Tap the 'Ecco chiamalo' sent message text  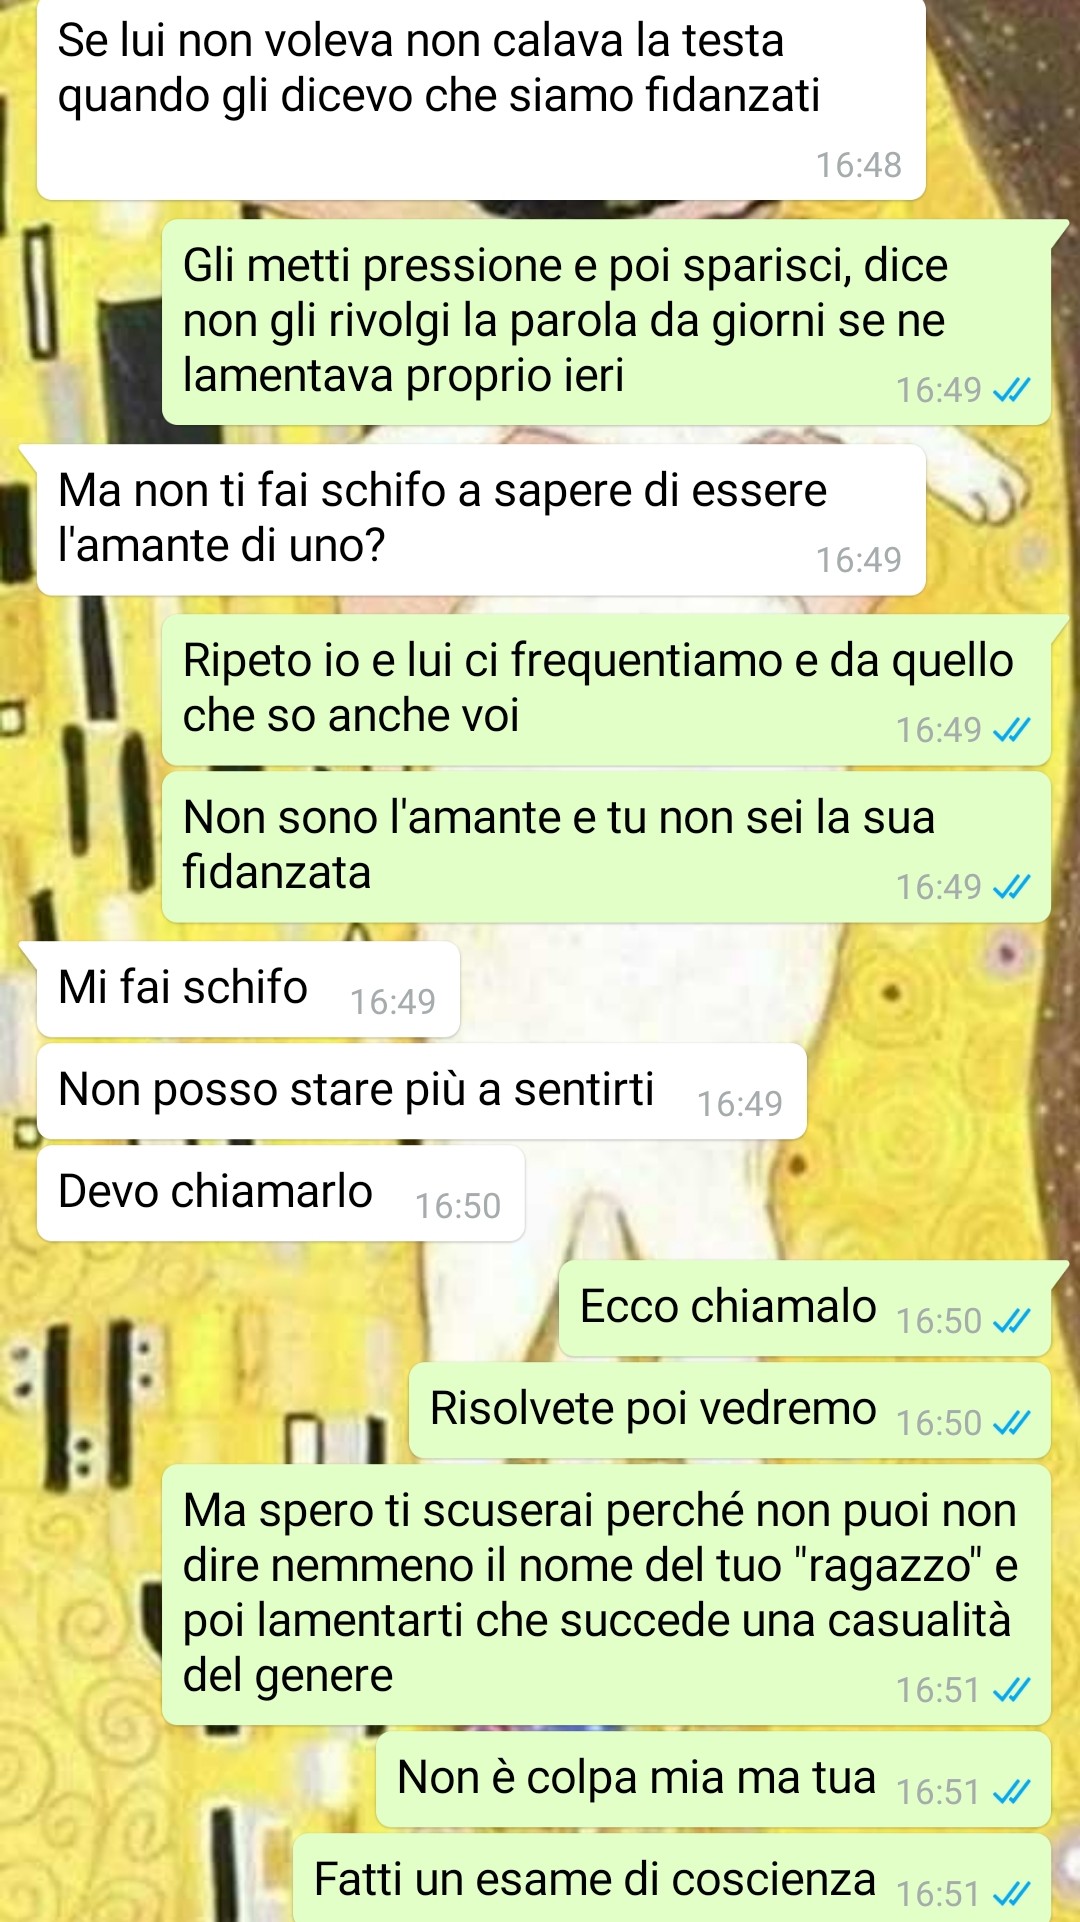728,1306
